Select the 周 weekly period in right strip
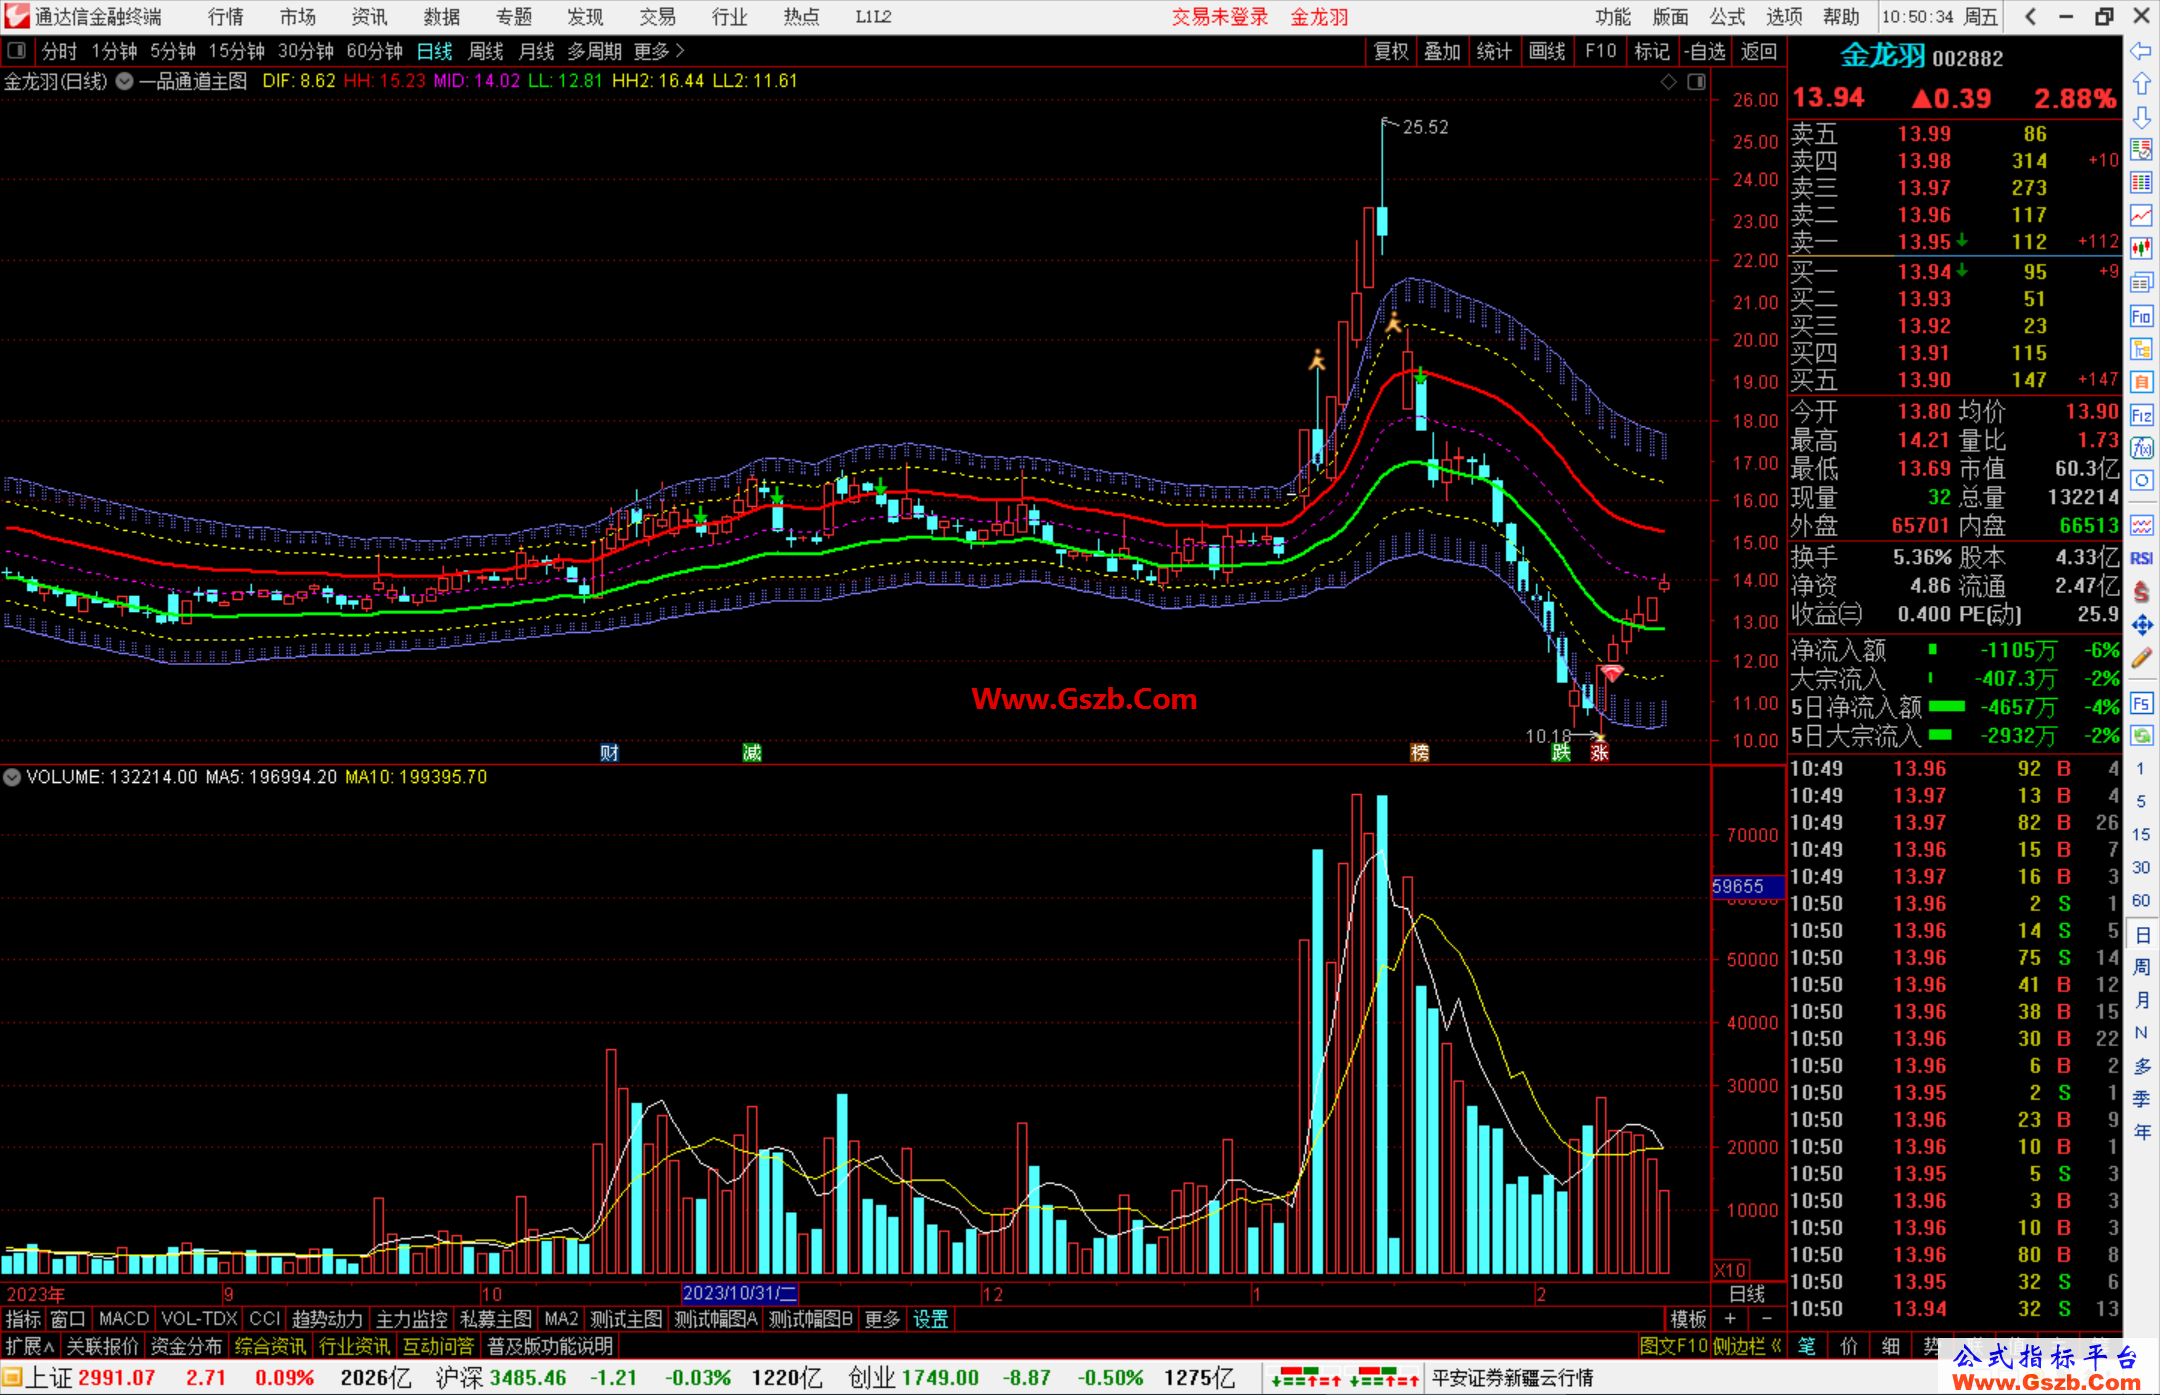 pos(2141,967)
